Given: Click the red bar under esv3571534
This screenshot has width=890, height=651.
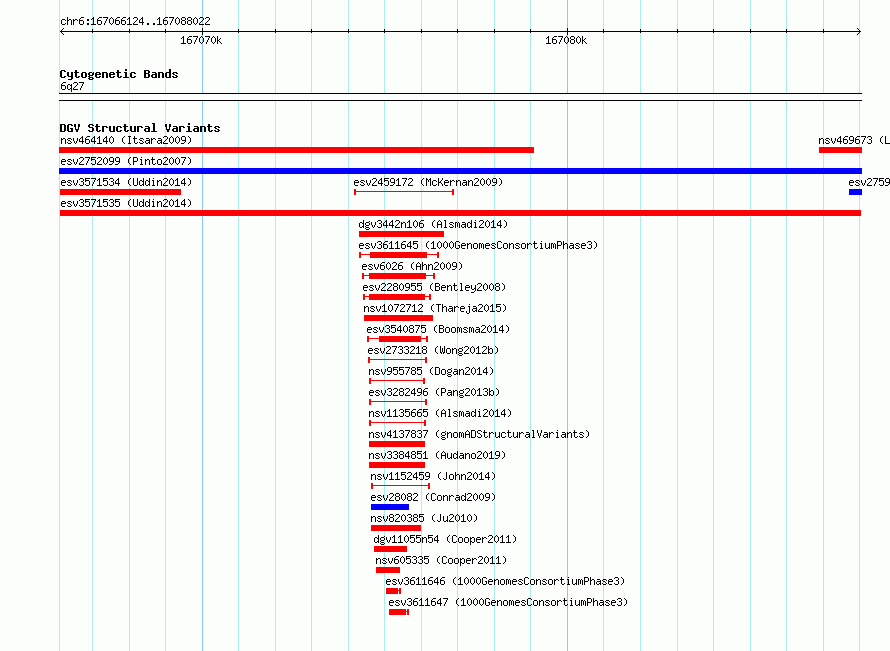Looking at the screenshot, I should click(120, 192).
